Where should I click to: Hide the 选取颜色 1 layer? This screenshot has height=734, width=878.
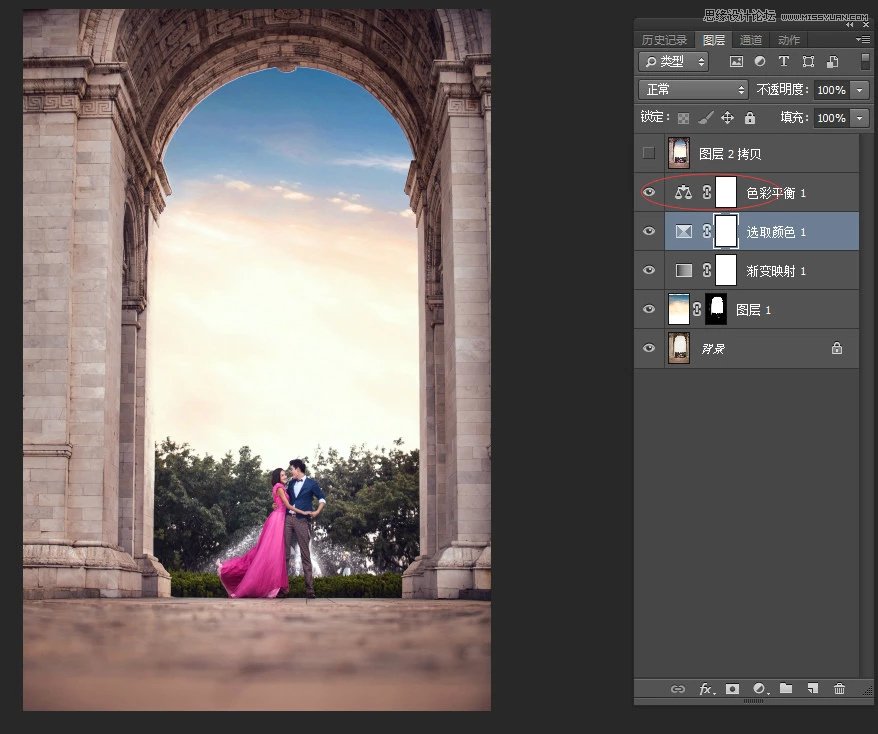649,231
